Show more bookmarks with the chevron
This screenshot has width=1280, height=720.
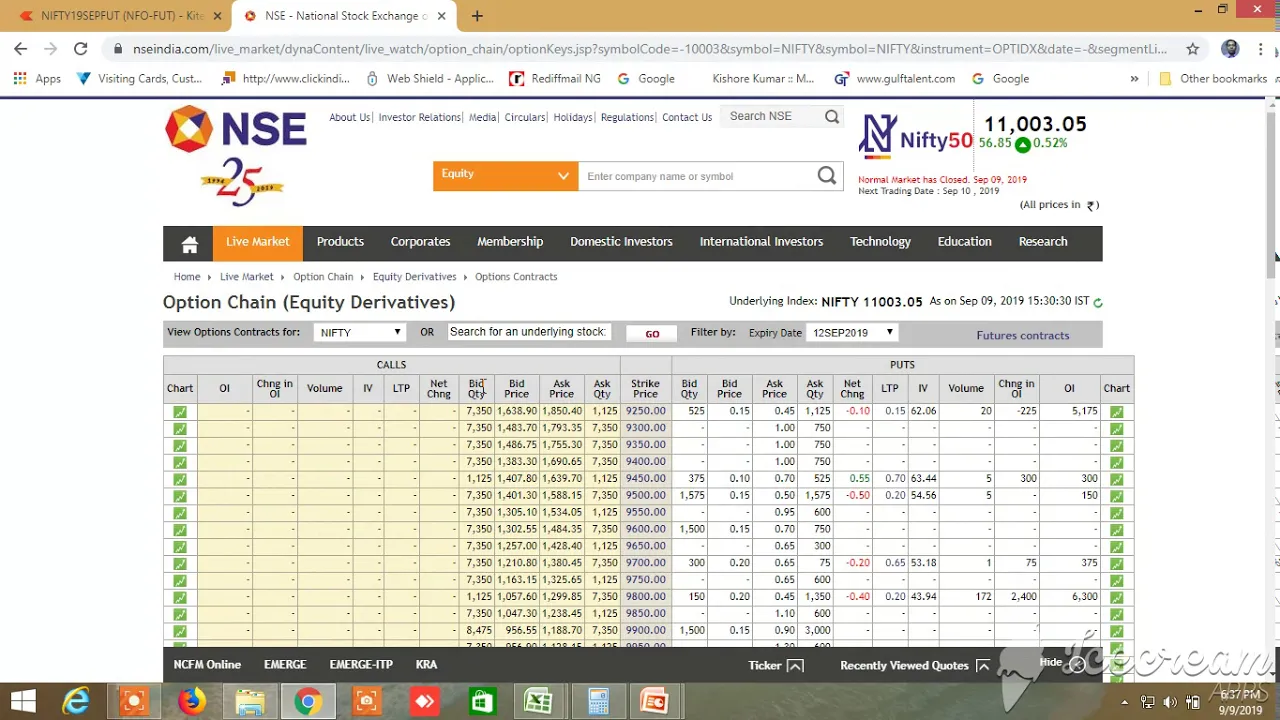(x=1134, y=78)
